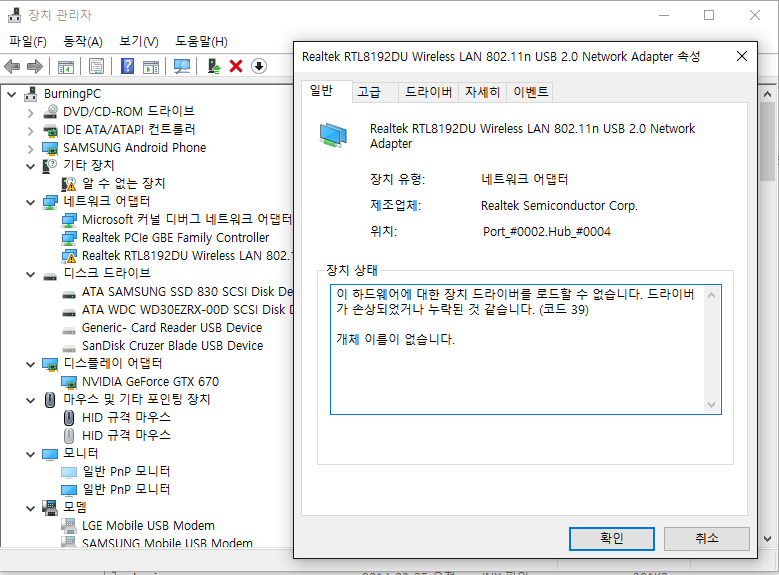Switch to the 고급 tab
Screen dimensions: 779x575
pyautogui.click(x=375, y=92)
